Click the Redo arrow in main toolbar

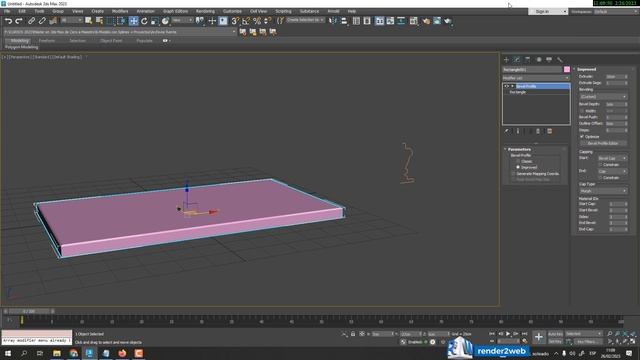coord(19,21)
